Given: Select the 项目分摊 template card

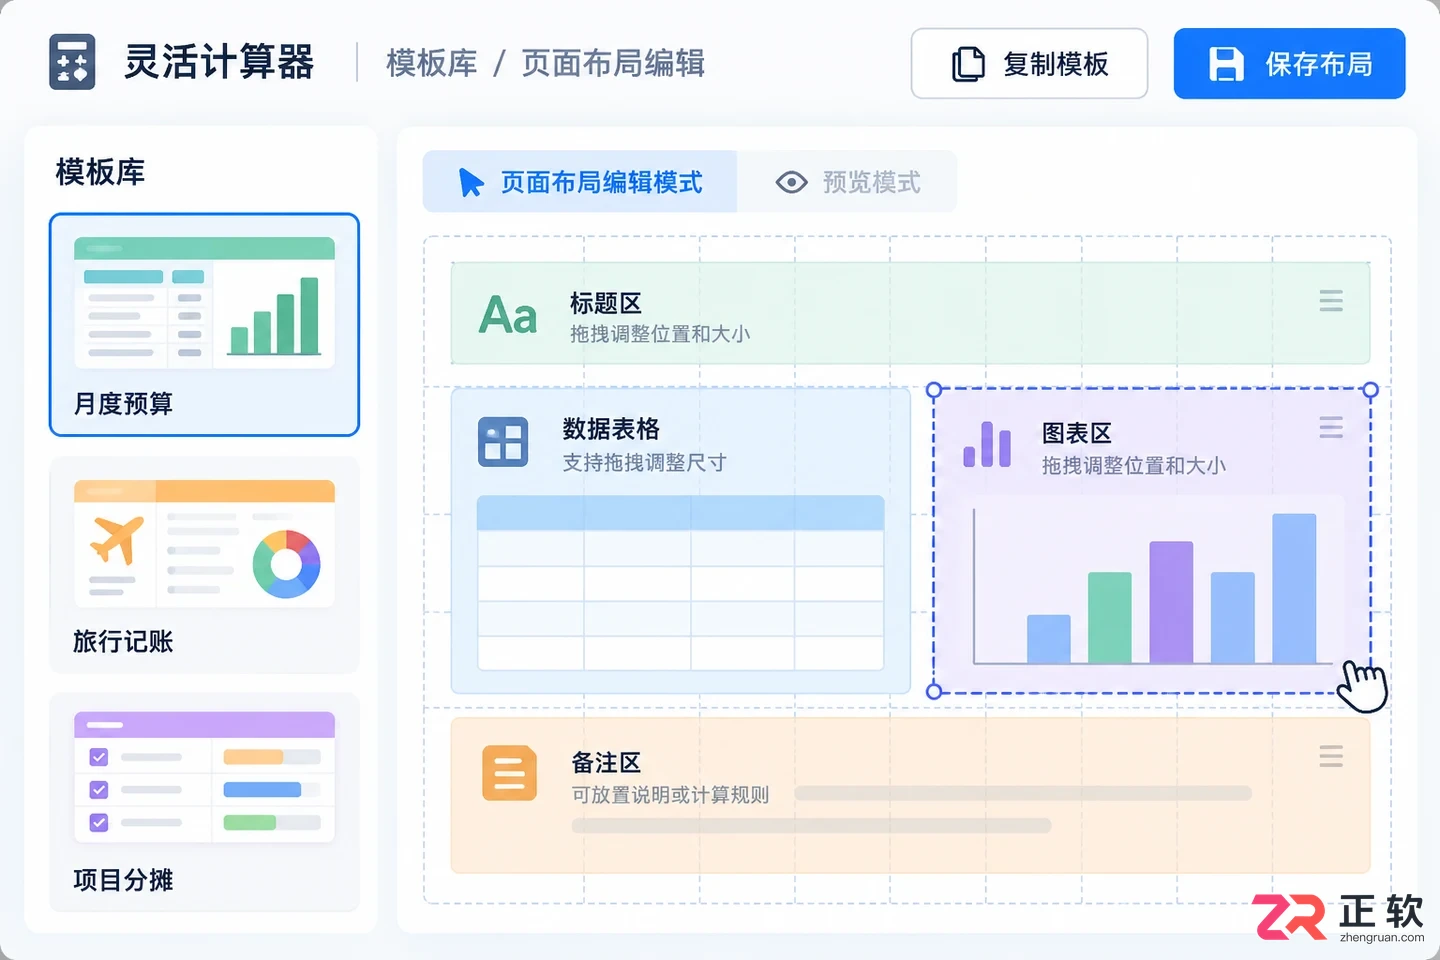Looking at the screenshot, I should coord(204,802).
